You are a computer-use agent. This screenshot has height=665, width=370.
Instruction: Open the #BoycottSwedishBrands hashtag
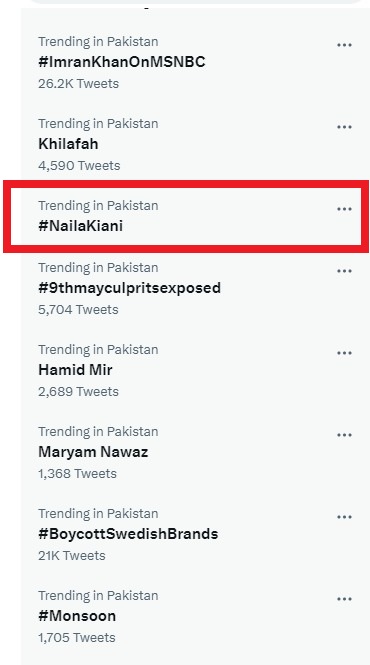[x=128, y=534]
